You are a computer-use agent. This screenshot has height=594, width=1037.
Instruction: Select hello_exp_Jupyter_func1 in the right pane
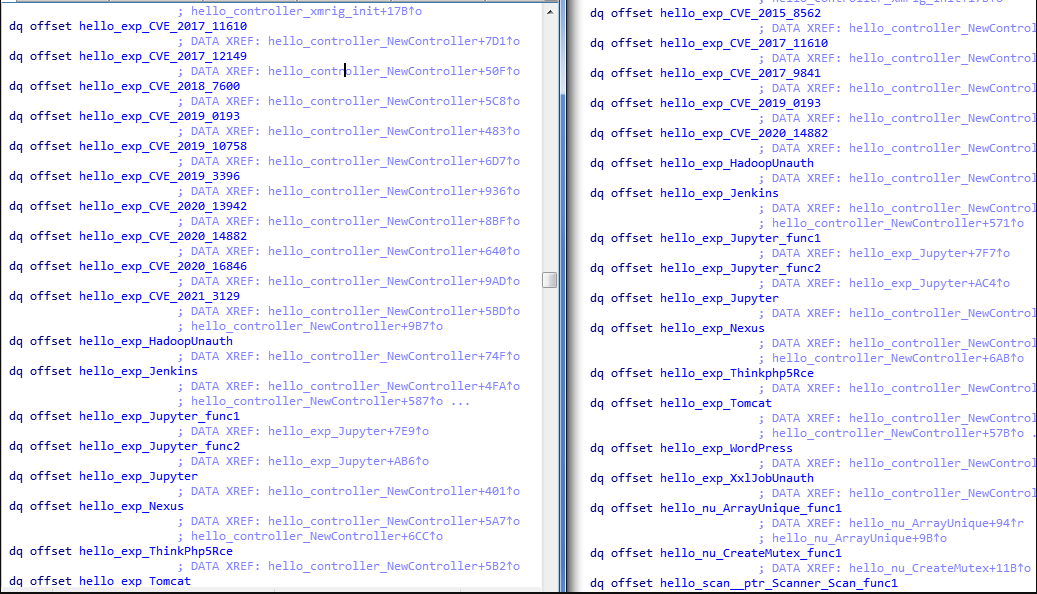coord(741,238)
